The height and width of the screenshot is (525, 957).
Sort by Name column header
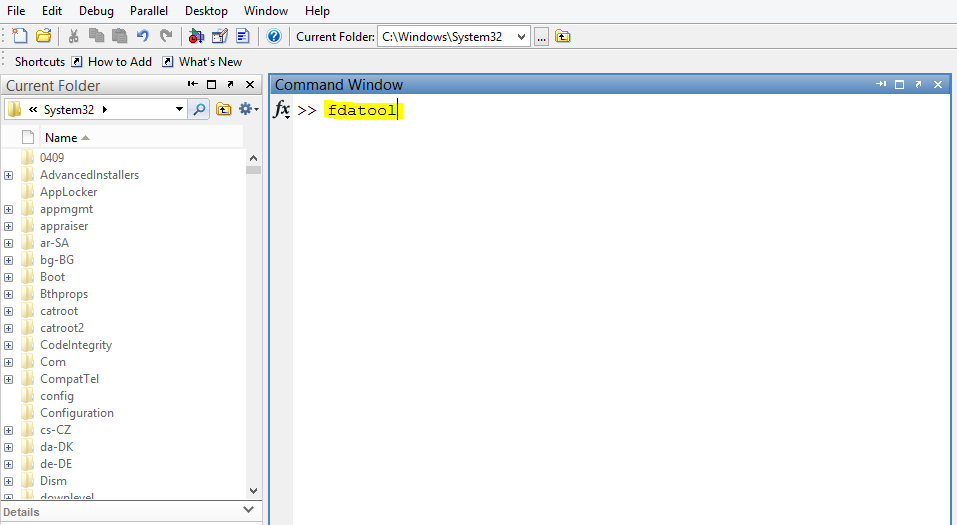(142, 137)
